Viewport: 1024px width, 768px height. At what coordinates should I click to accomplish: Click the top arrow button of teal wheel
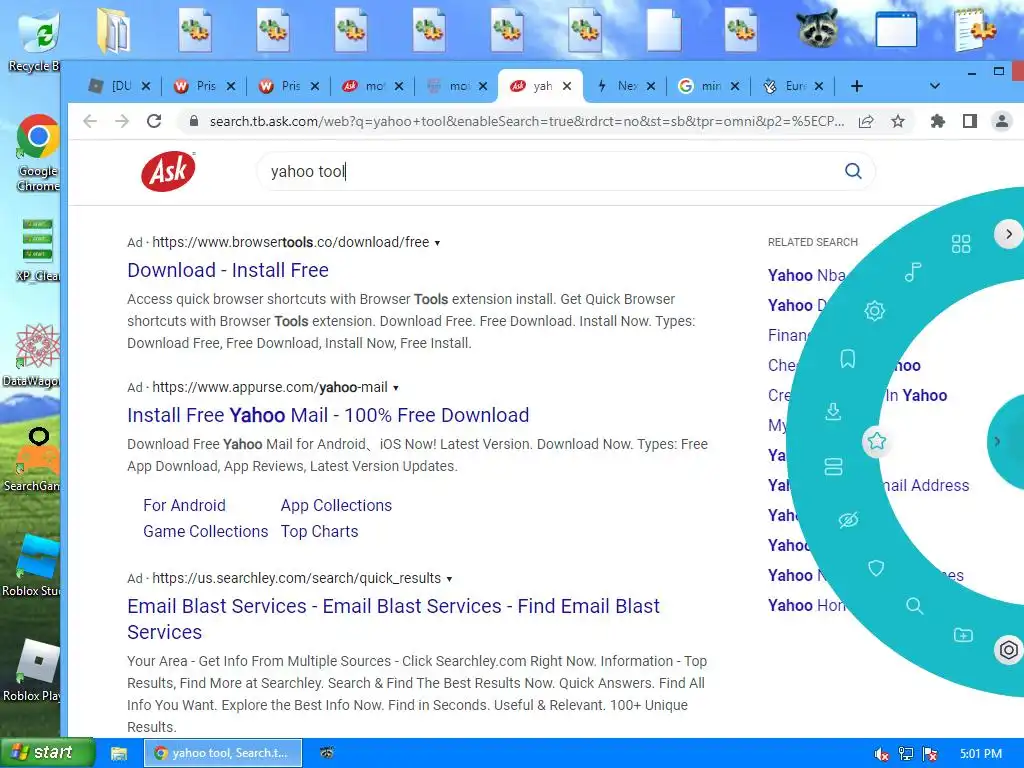pos(1008,234)
